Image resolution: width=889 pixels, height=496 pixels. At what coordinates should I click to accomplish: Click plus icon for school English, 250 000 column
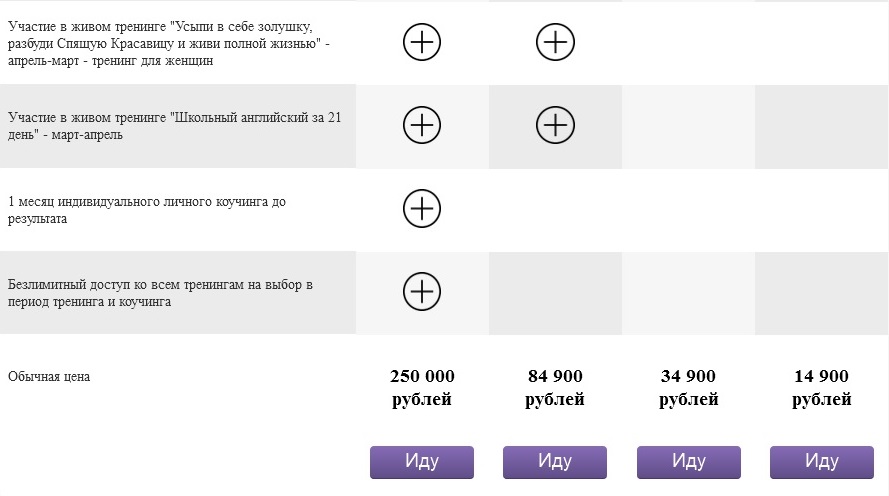pos(422,125)
